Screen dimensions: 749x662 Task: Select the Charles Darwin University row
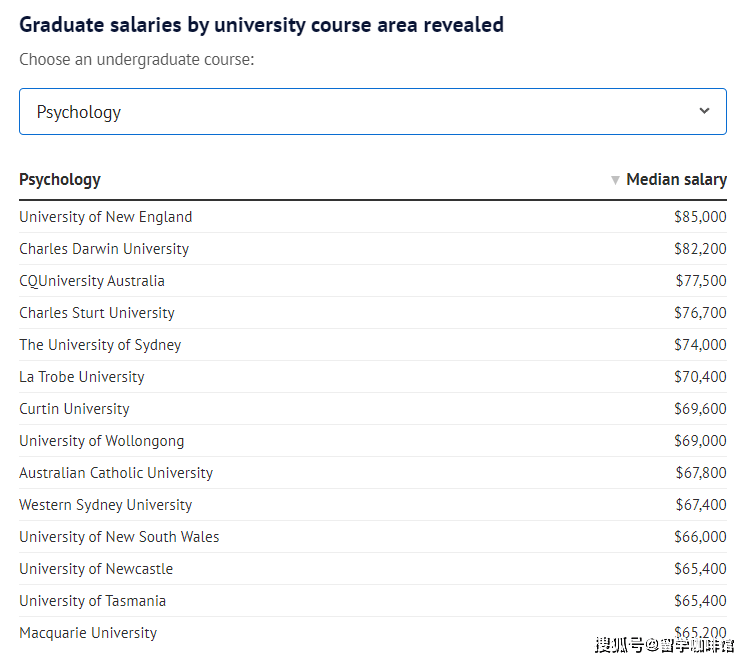click(x=104, y=249)
